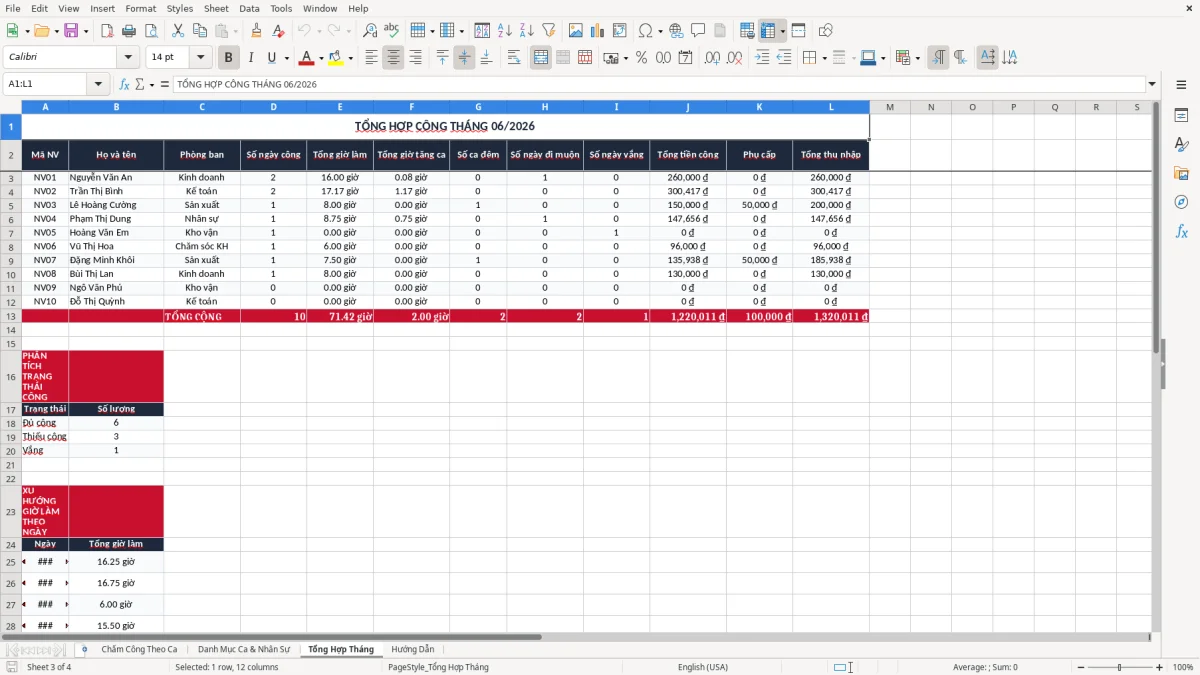Open the Font Name dropdown

128,58
